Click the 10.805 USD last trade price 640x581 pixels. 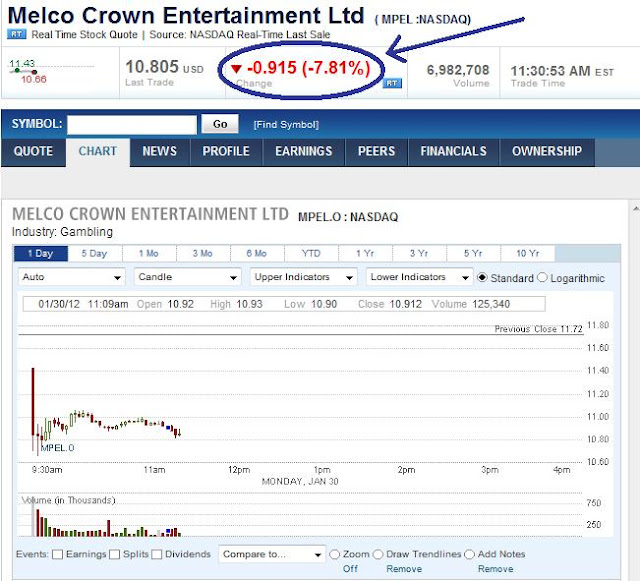[x=164, y=67]
